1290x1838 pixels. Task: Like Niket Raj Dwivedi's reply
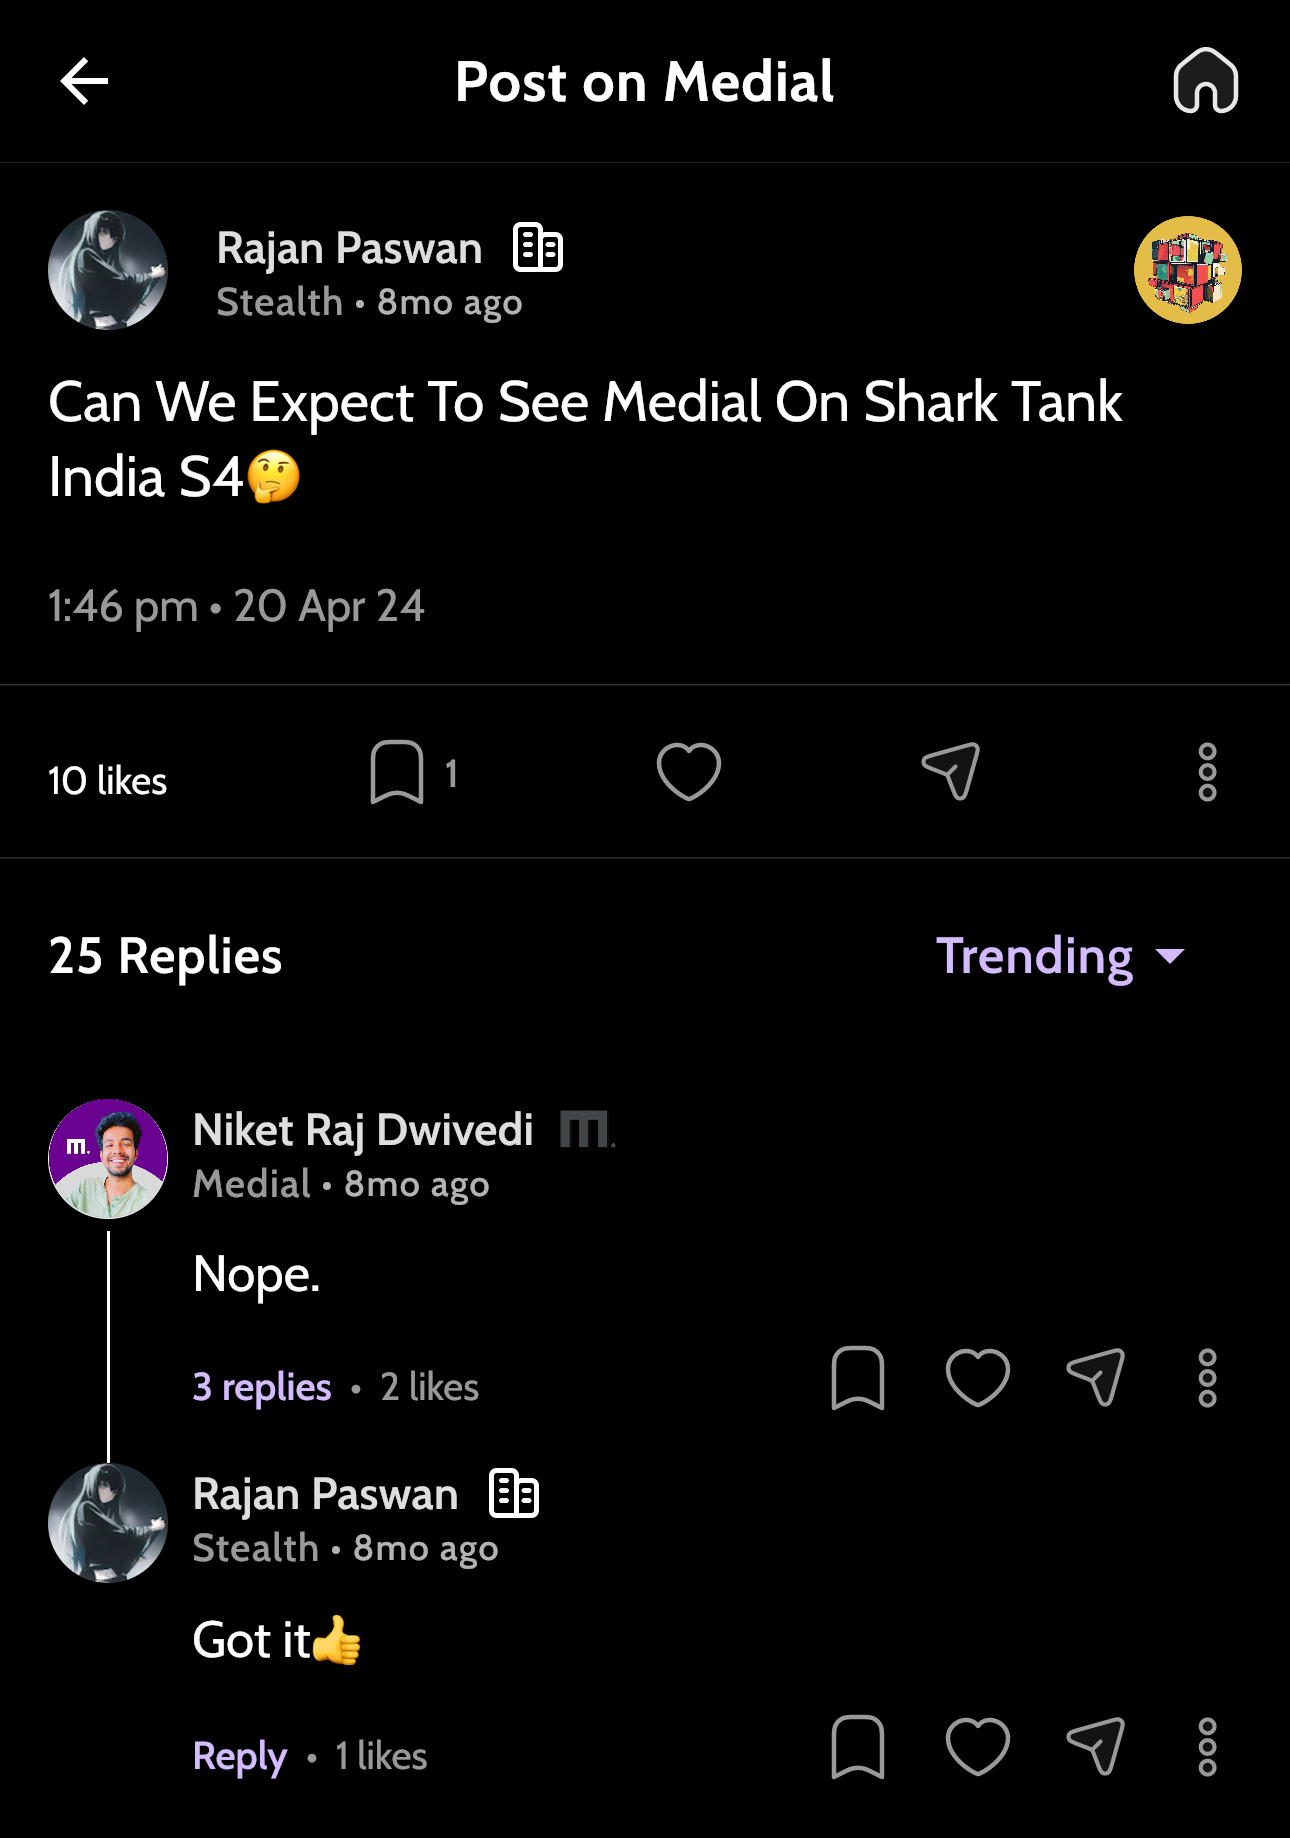pos(977,1378)
